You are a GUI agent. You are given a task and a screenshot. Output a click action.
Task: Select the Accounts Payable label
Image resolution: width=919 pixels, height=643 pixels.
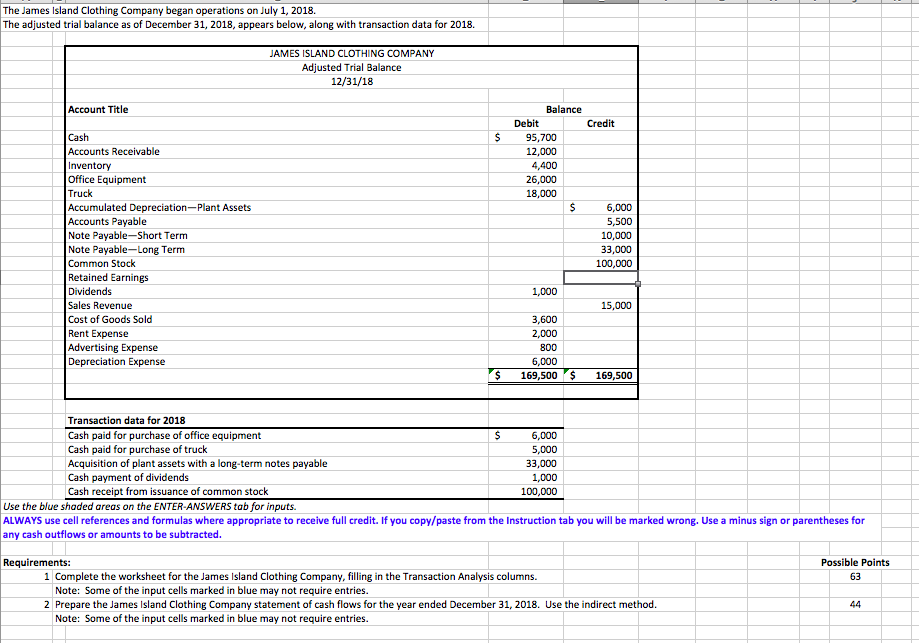[107, 222]
